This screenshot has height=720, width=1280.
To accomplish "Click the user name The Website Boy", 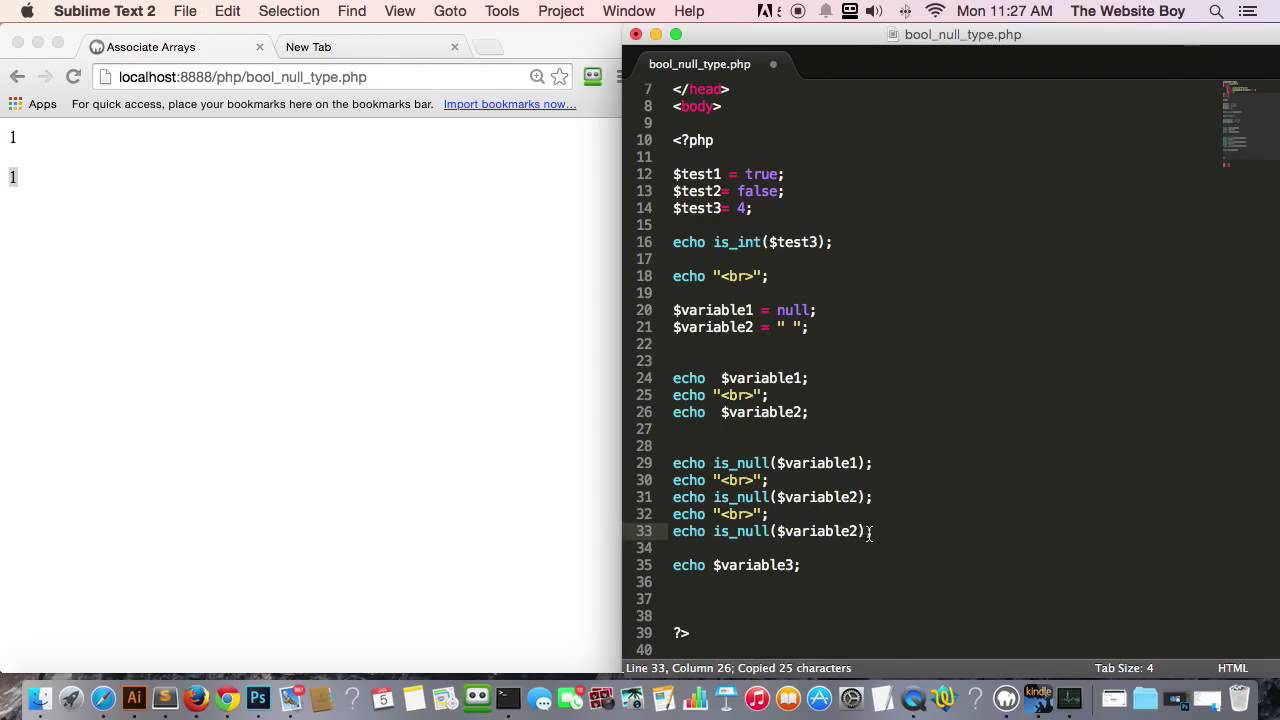I will [x=1128, y=11].
